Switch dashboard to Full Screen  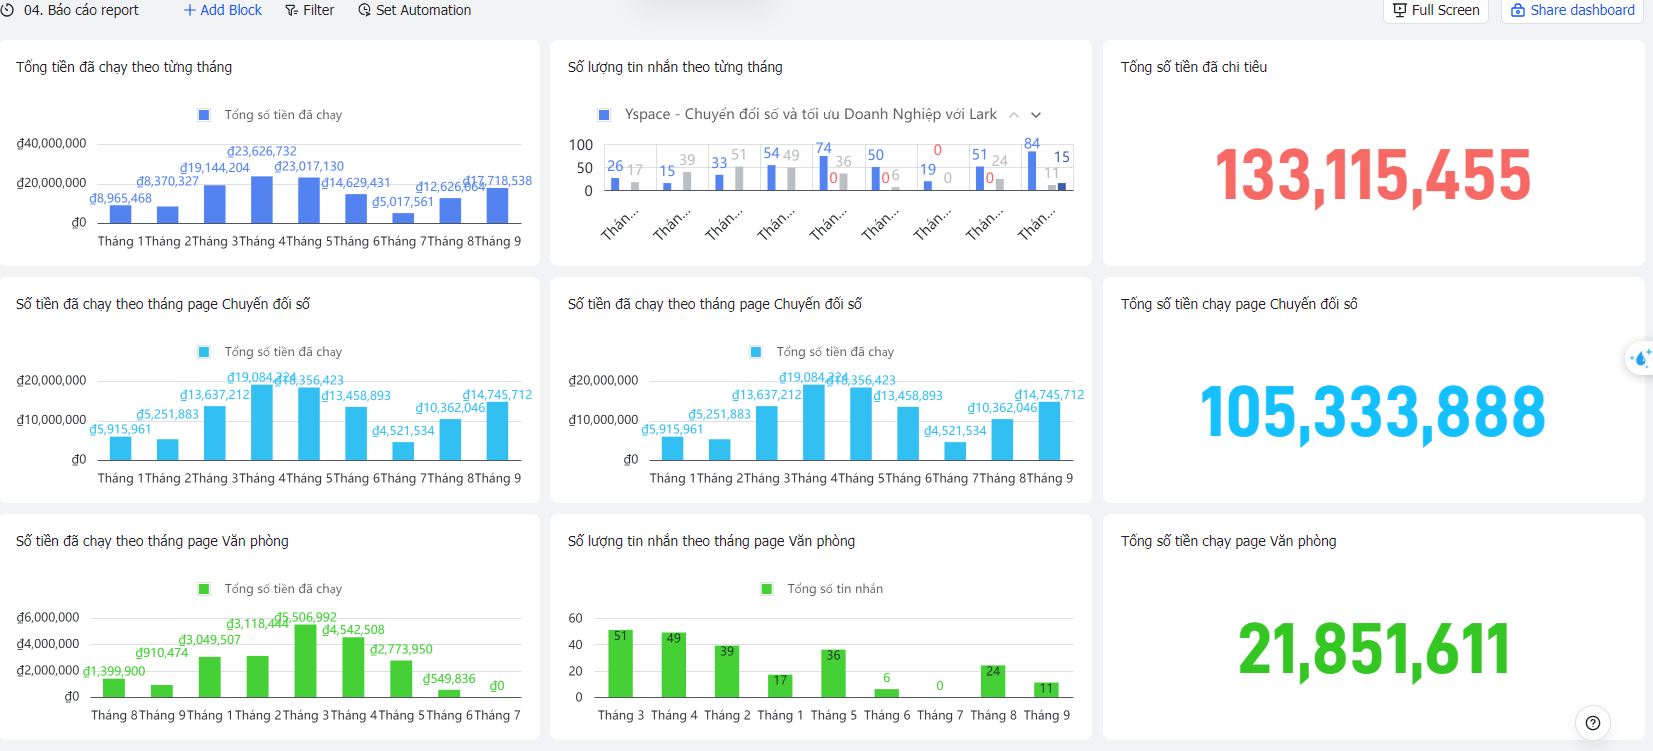[x=1436, y=10]
